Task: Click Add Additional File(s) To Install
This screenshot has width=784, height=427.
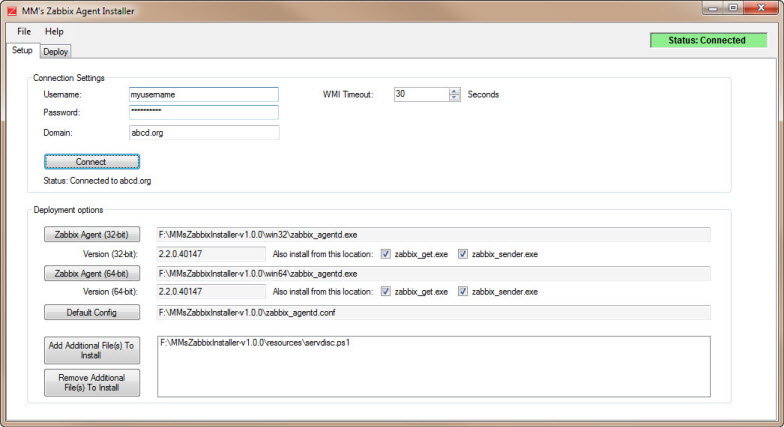Action: pos(92,350)
